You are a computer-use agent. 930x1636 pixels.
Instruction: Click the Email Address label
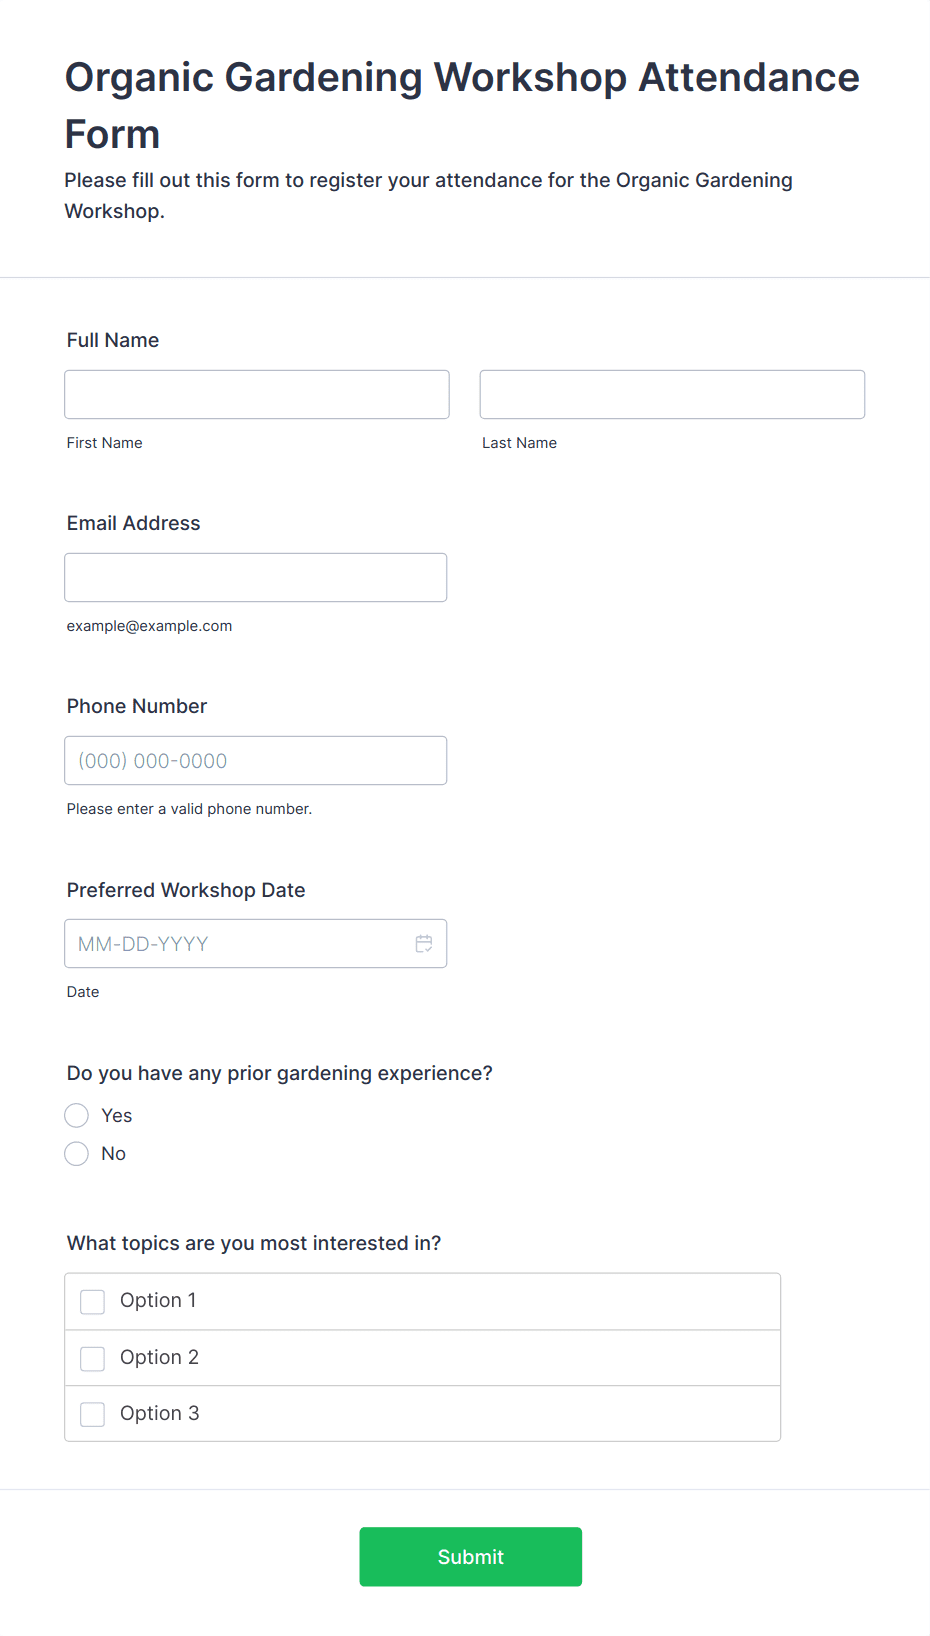pos(134,524)
